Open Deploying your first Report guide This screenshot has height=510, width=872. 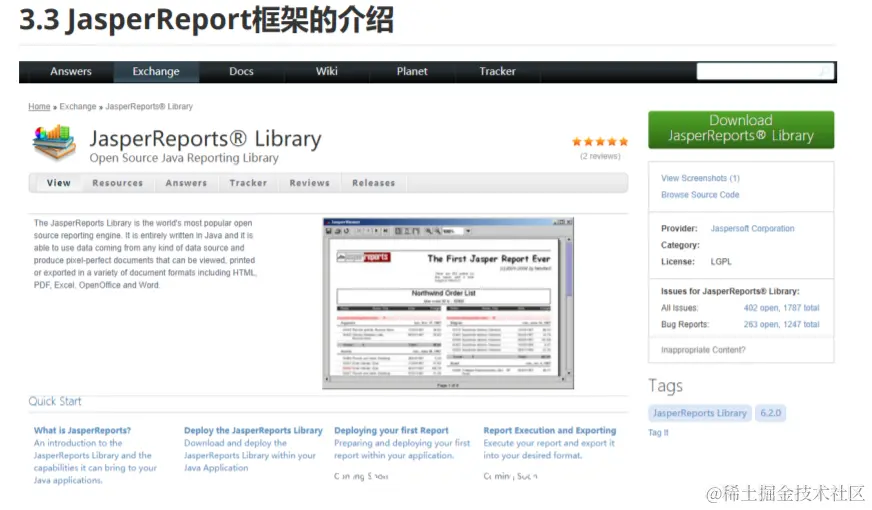click(391, 430)
